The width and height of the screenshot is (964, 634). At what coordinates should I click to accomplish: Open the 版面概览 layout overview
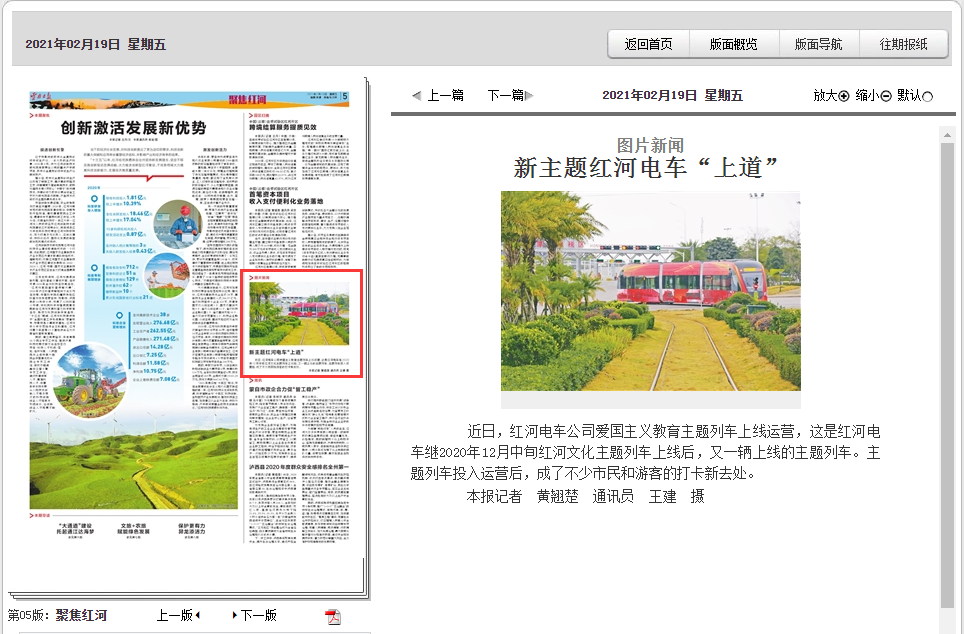736,45
